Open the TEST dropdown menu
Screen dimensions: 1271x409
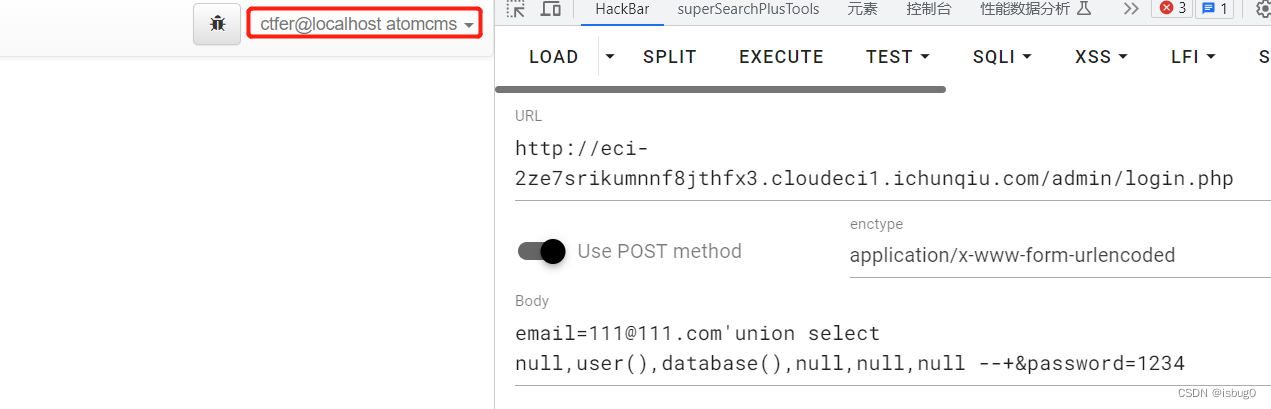(898, 57)
